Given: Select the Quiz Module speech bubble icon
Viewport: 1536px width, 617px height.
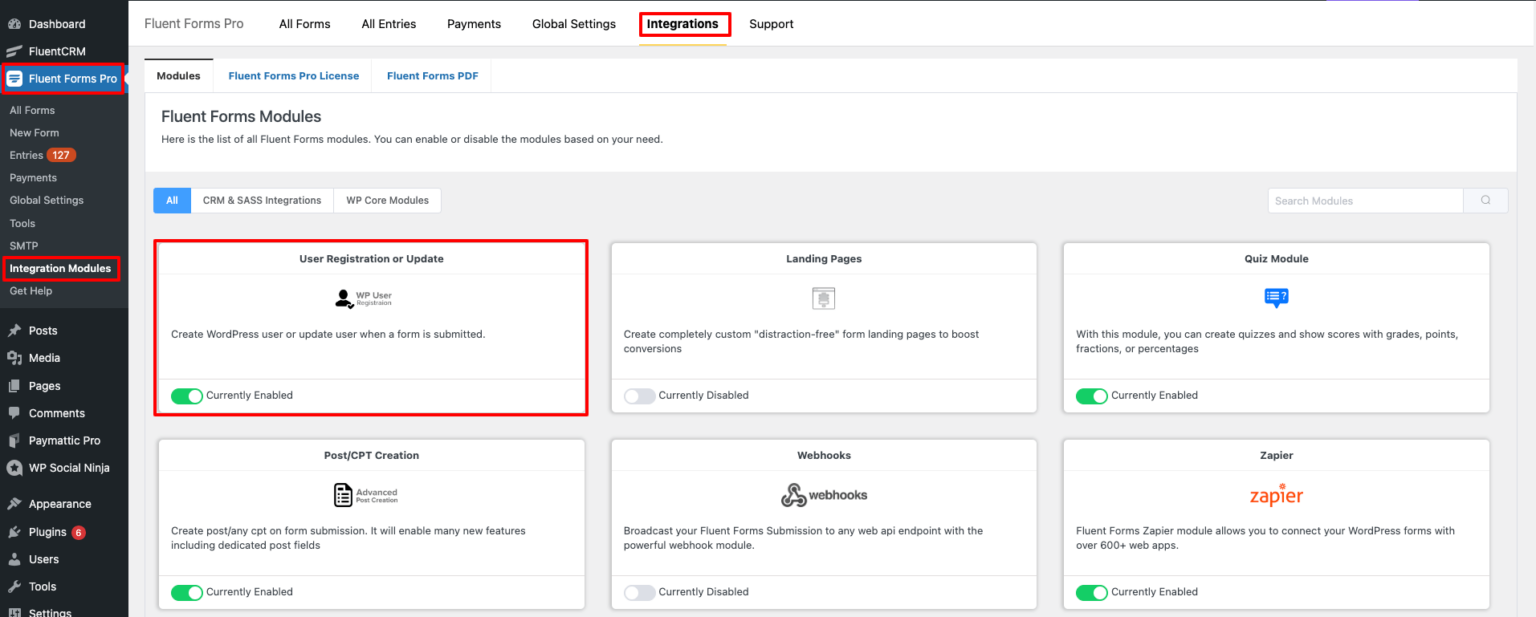Looking at the screenshot, I should click(1276, 297).
